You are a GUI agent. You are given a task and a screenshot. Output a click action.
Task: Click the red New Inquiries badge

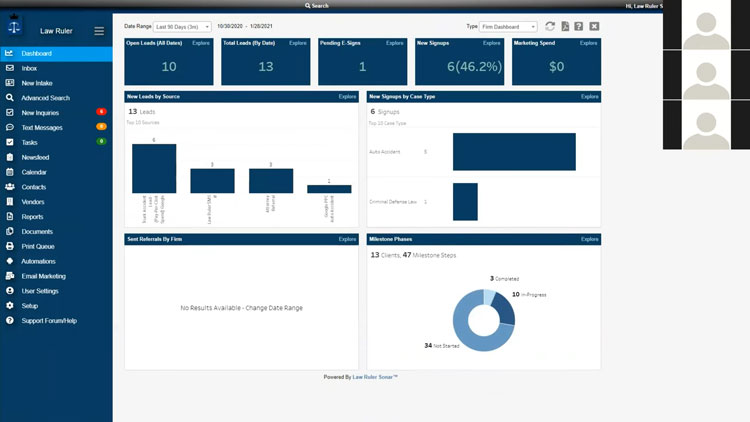tap(101, 111)
